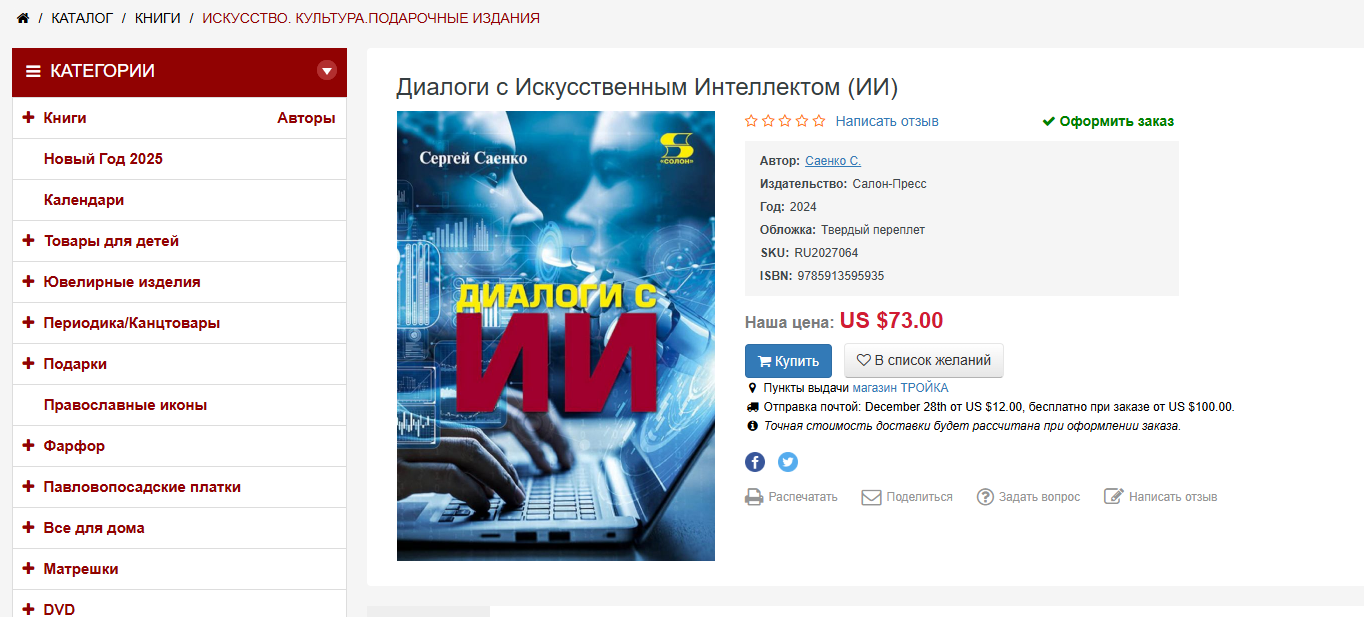
Task: Open the магазин ТРОЙКА pickup link
Action: tap(900, 388)
